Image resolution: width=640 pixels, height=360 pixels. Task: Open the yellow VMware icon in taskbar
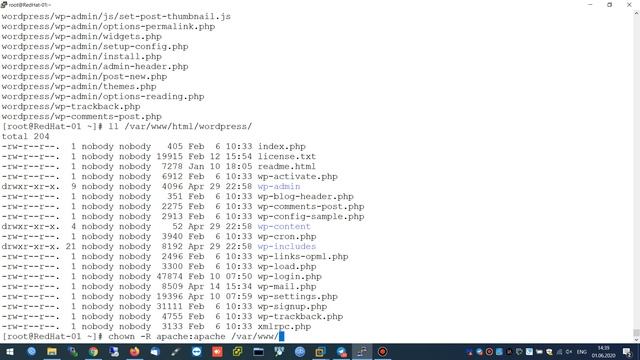click(238, 351)
